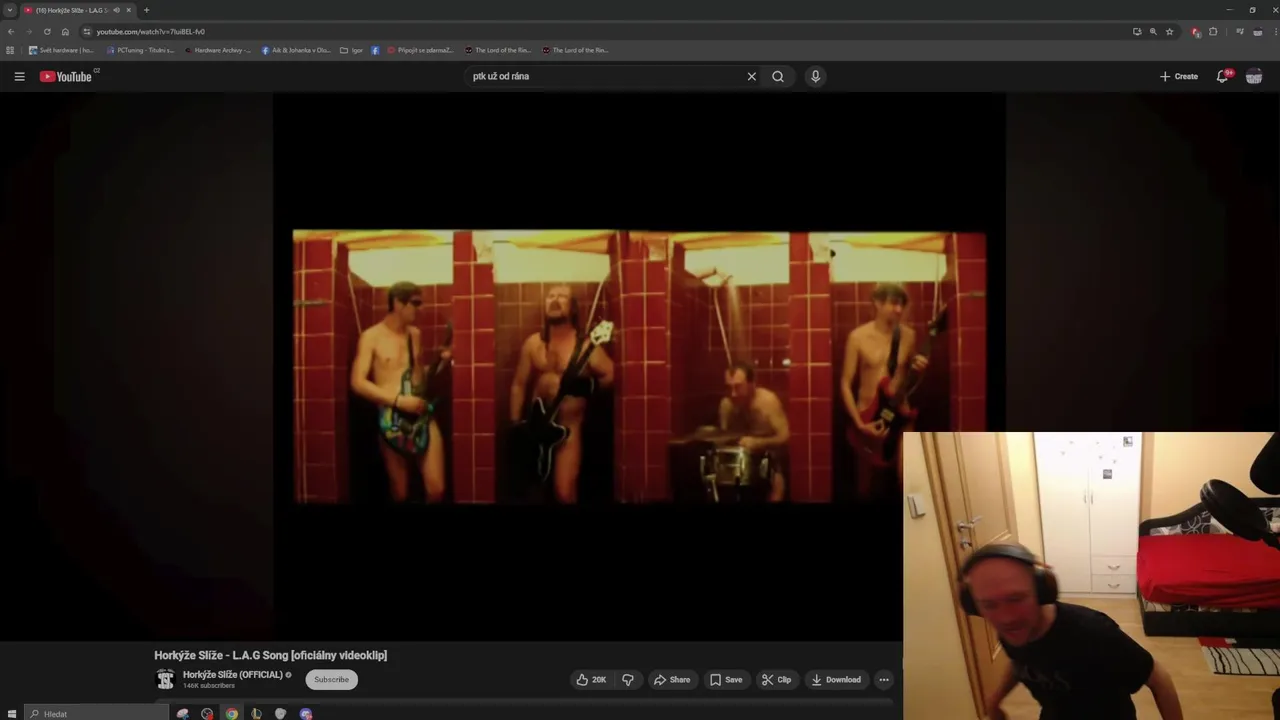Open the YouTube account avatar menu

[1254, 76]
